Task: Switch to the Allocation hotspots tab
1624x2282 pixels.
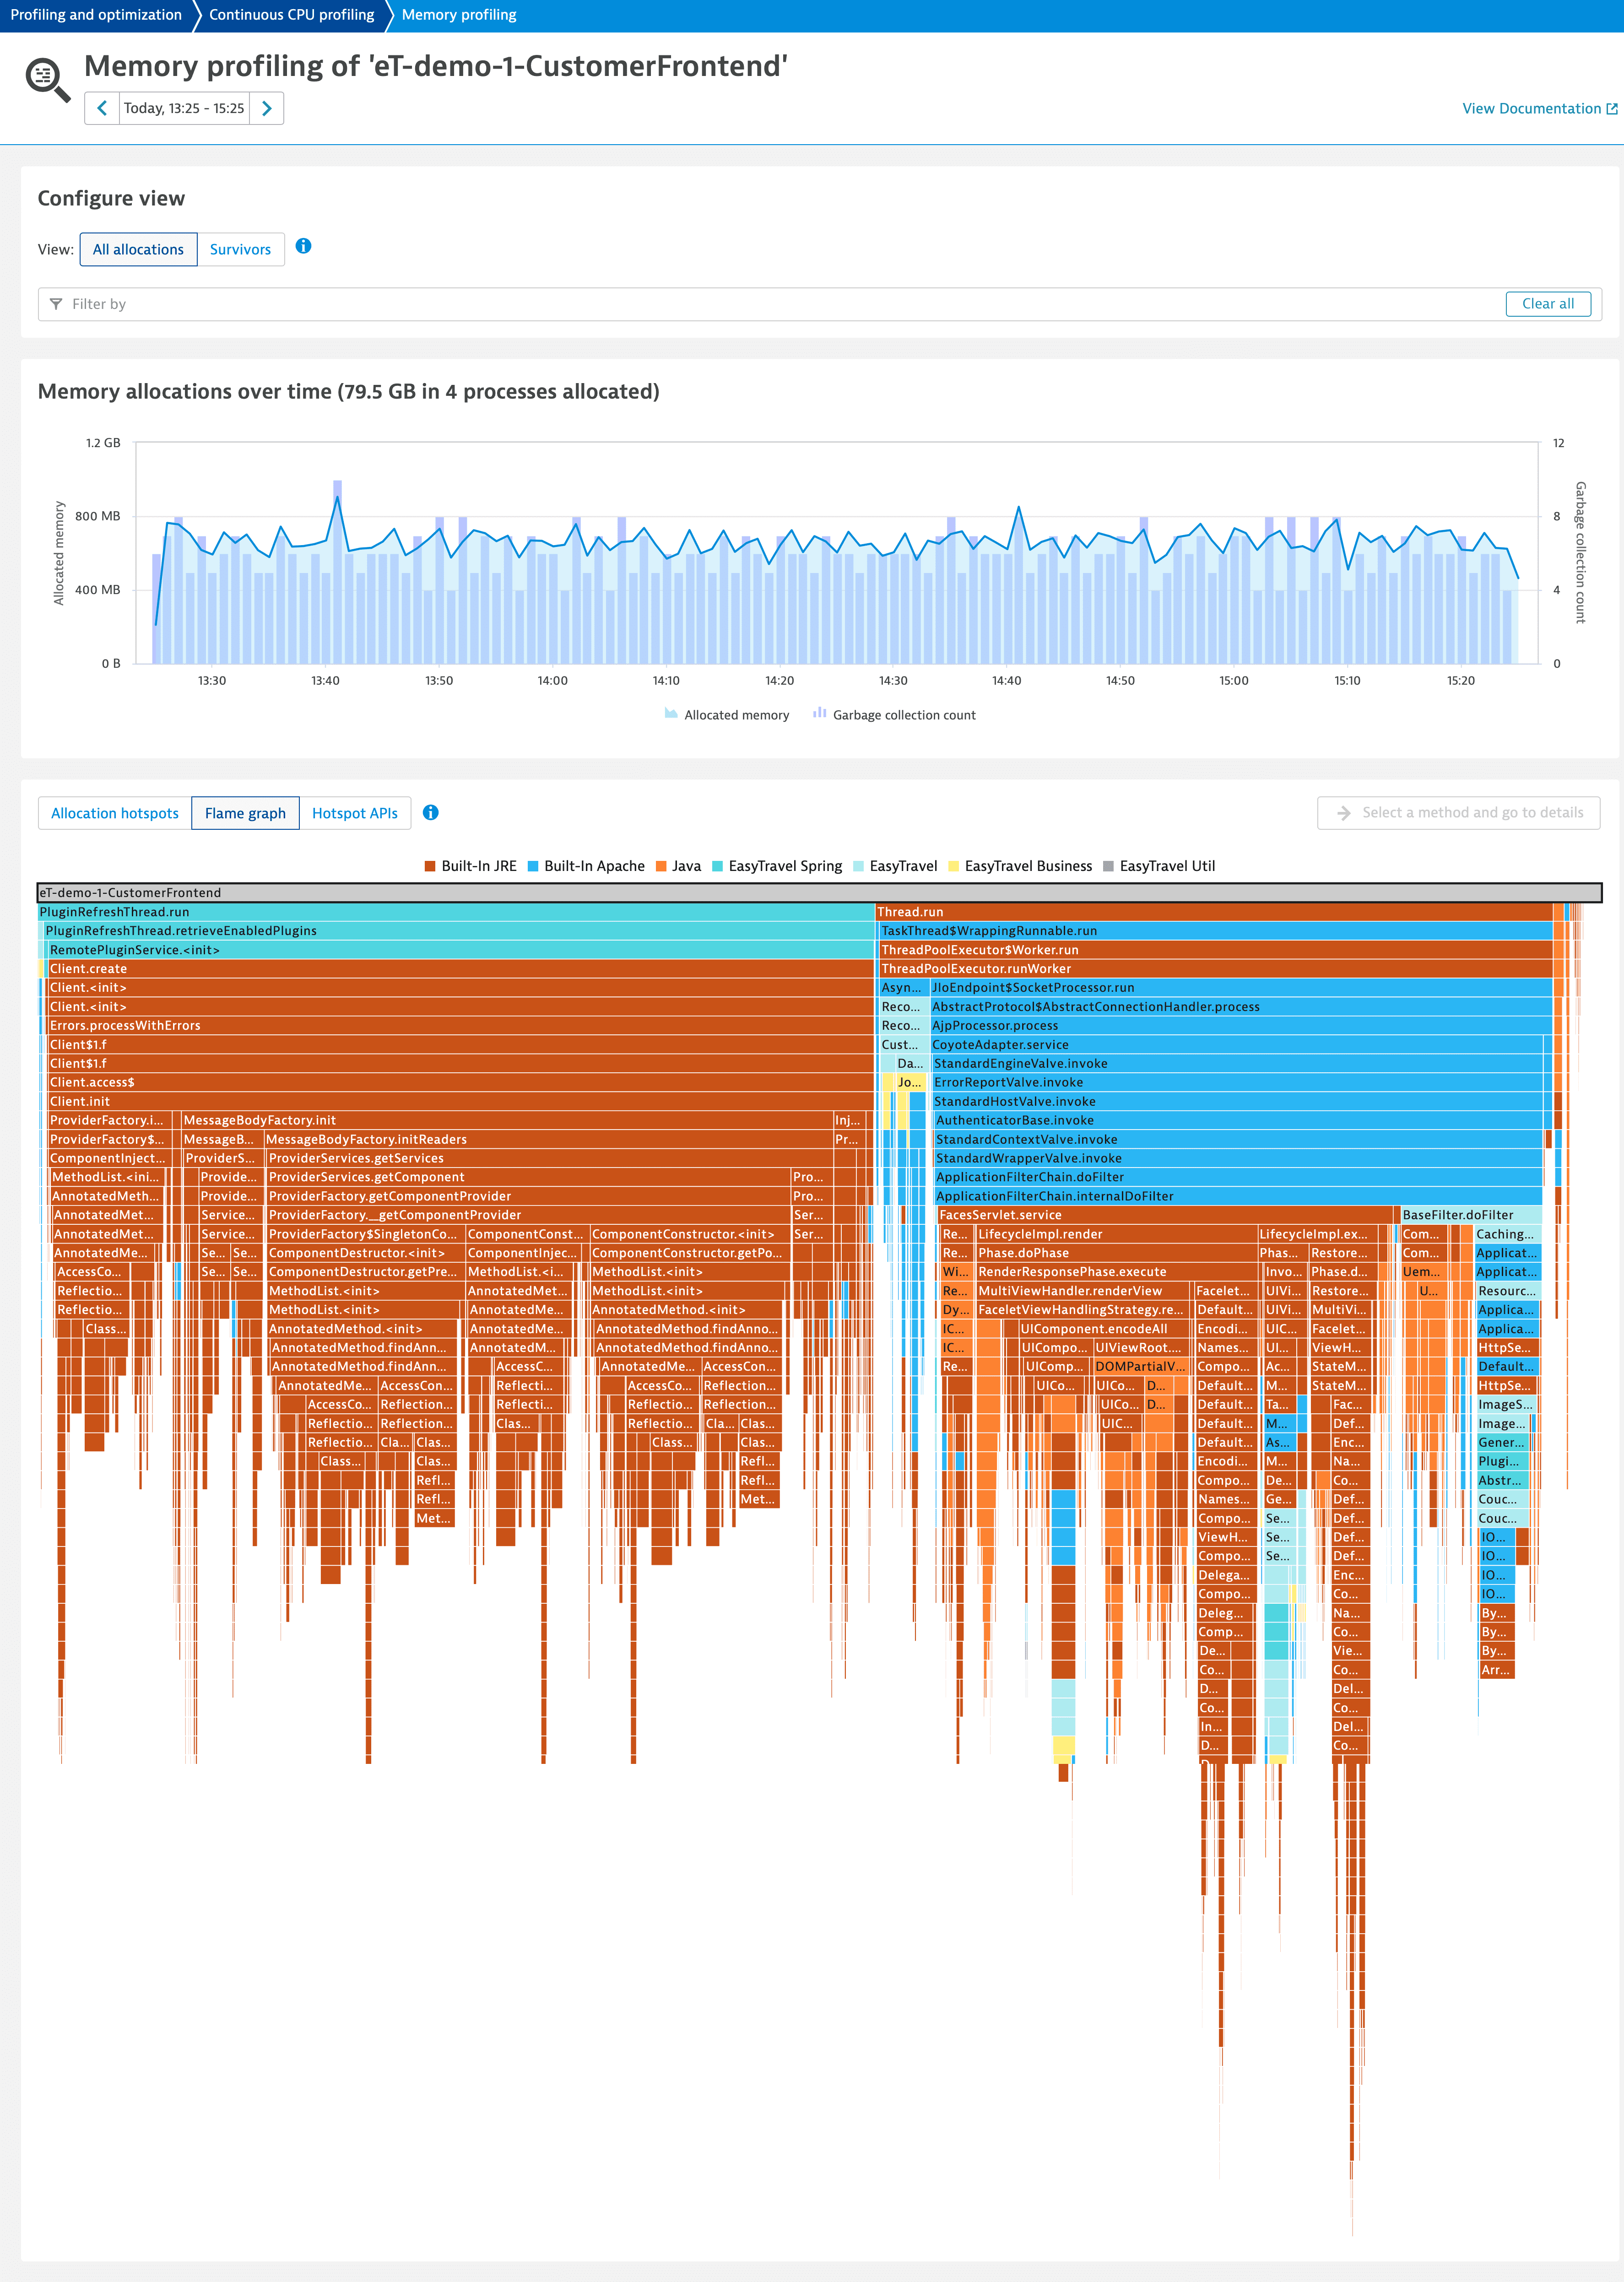Action: click(x=114, y=812)
